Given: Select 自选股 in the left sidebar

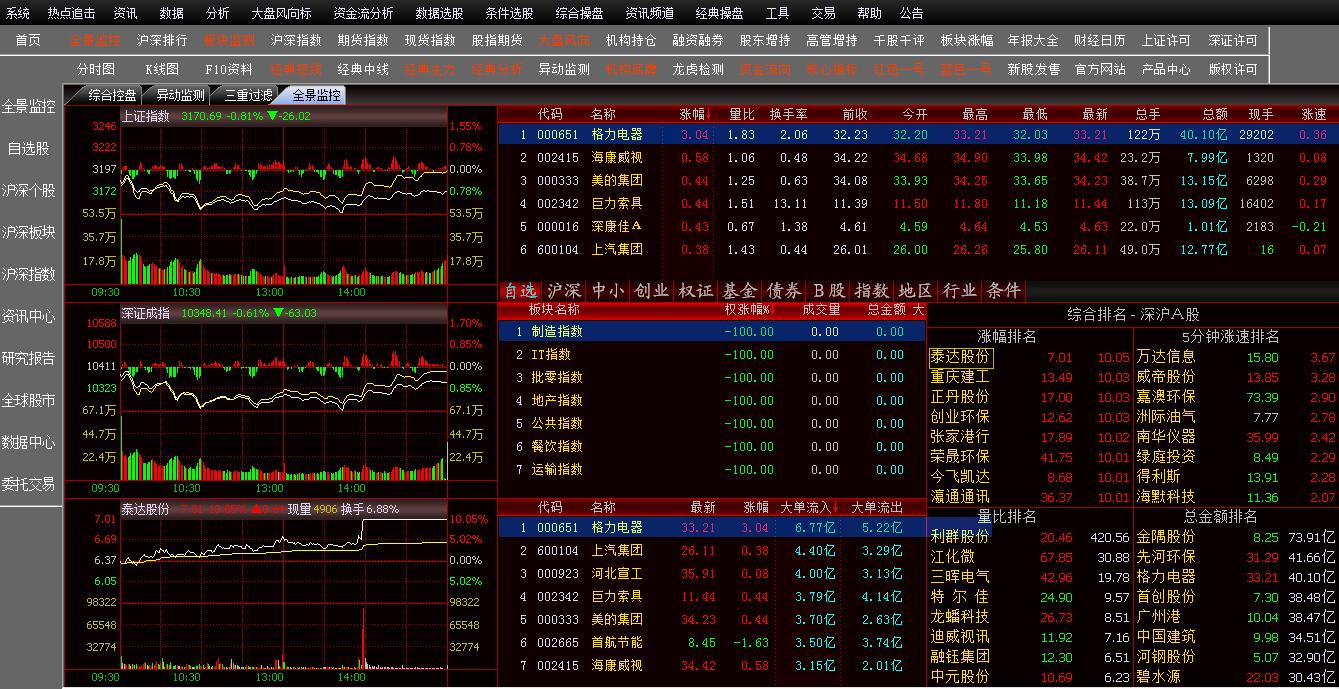Looking at the screenshot, I should pyautogui.click(x=28, y=148).
